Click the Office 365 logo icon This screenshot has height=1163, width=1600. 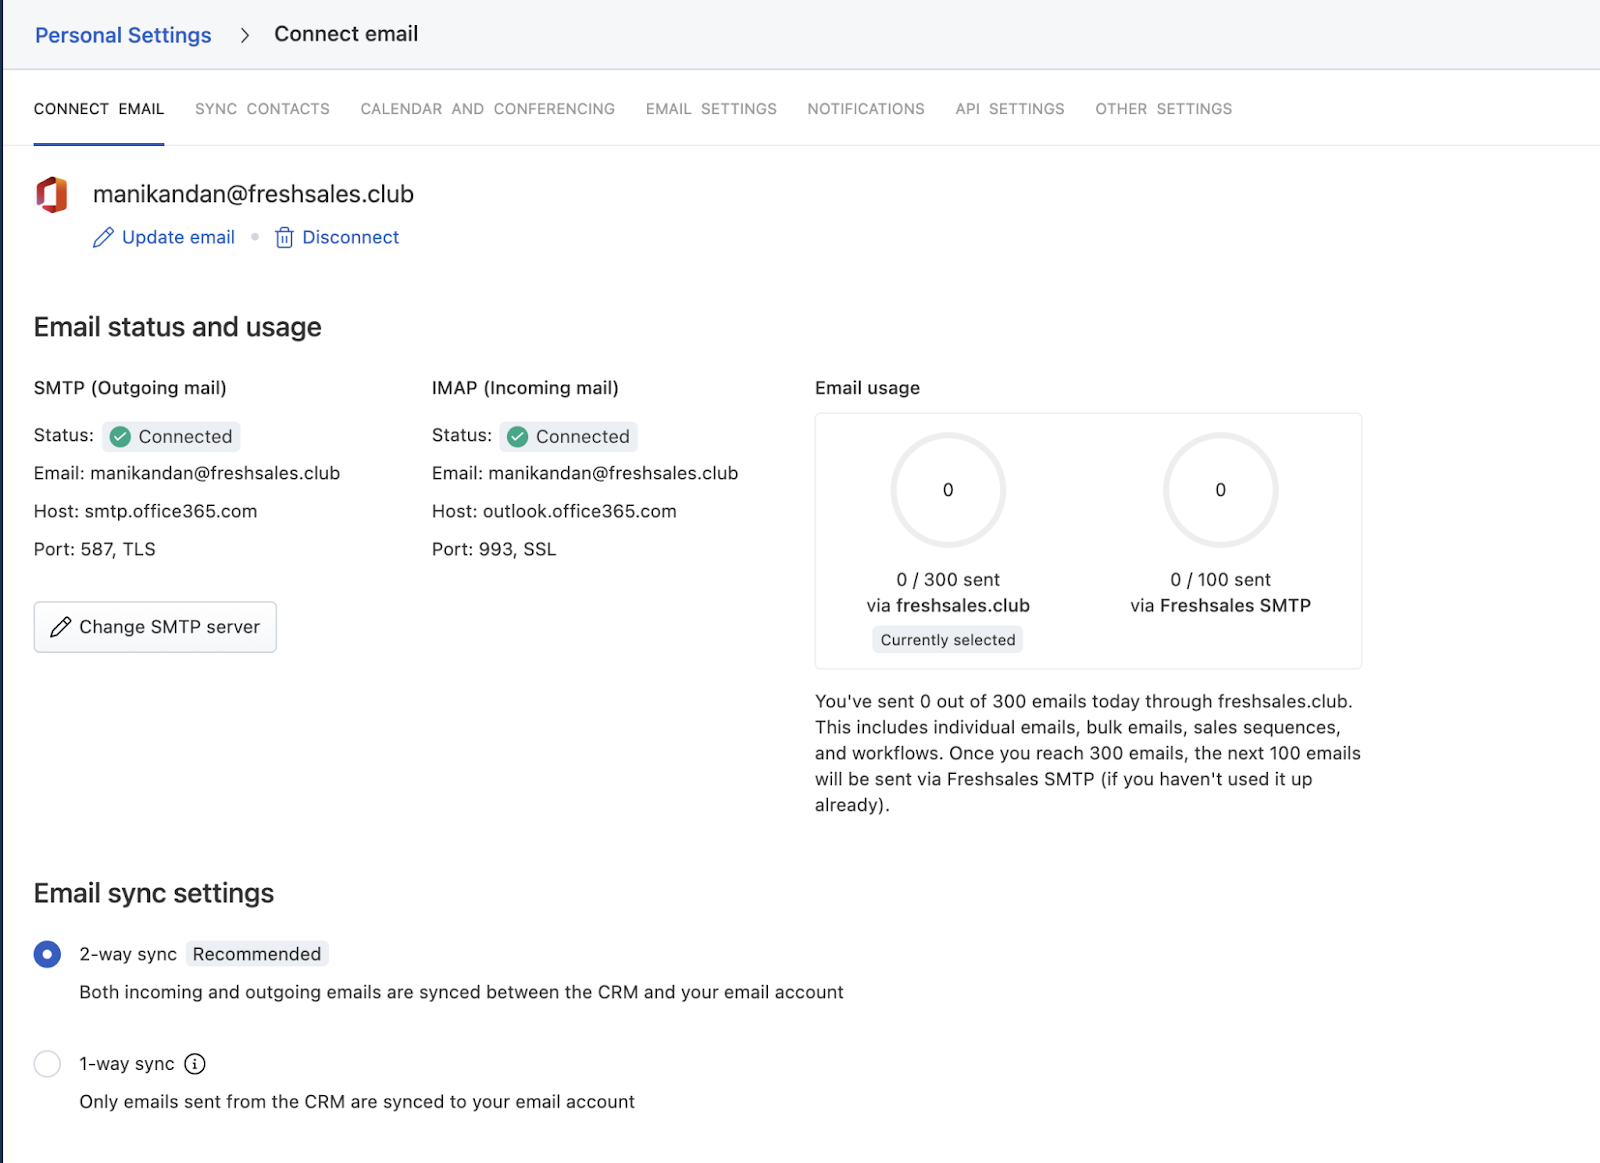(x=51, y=194)
